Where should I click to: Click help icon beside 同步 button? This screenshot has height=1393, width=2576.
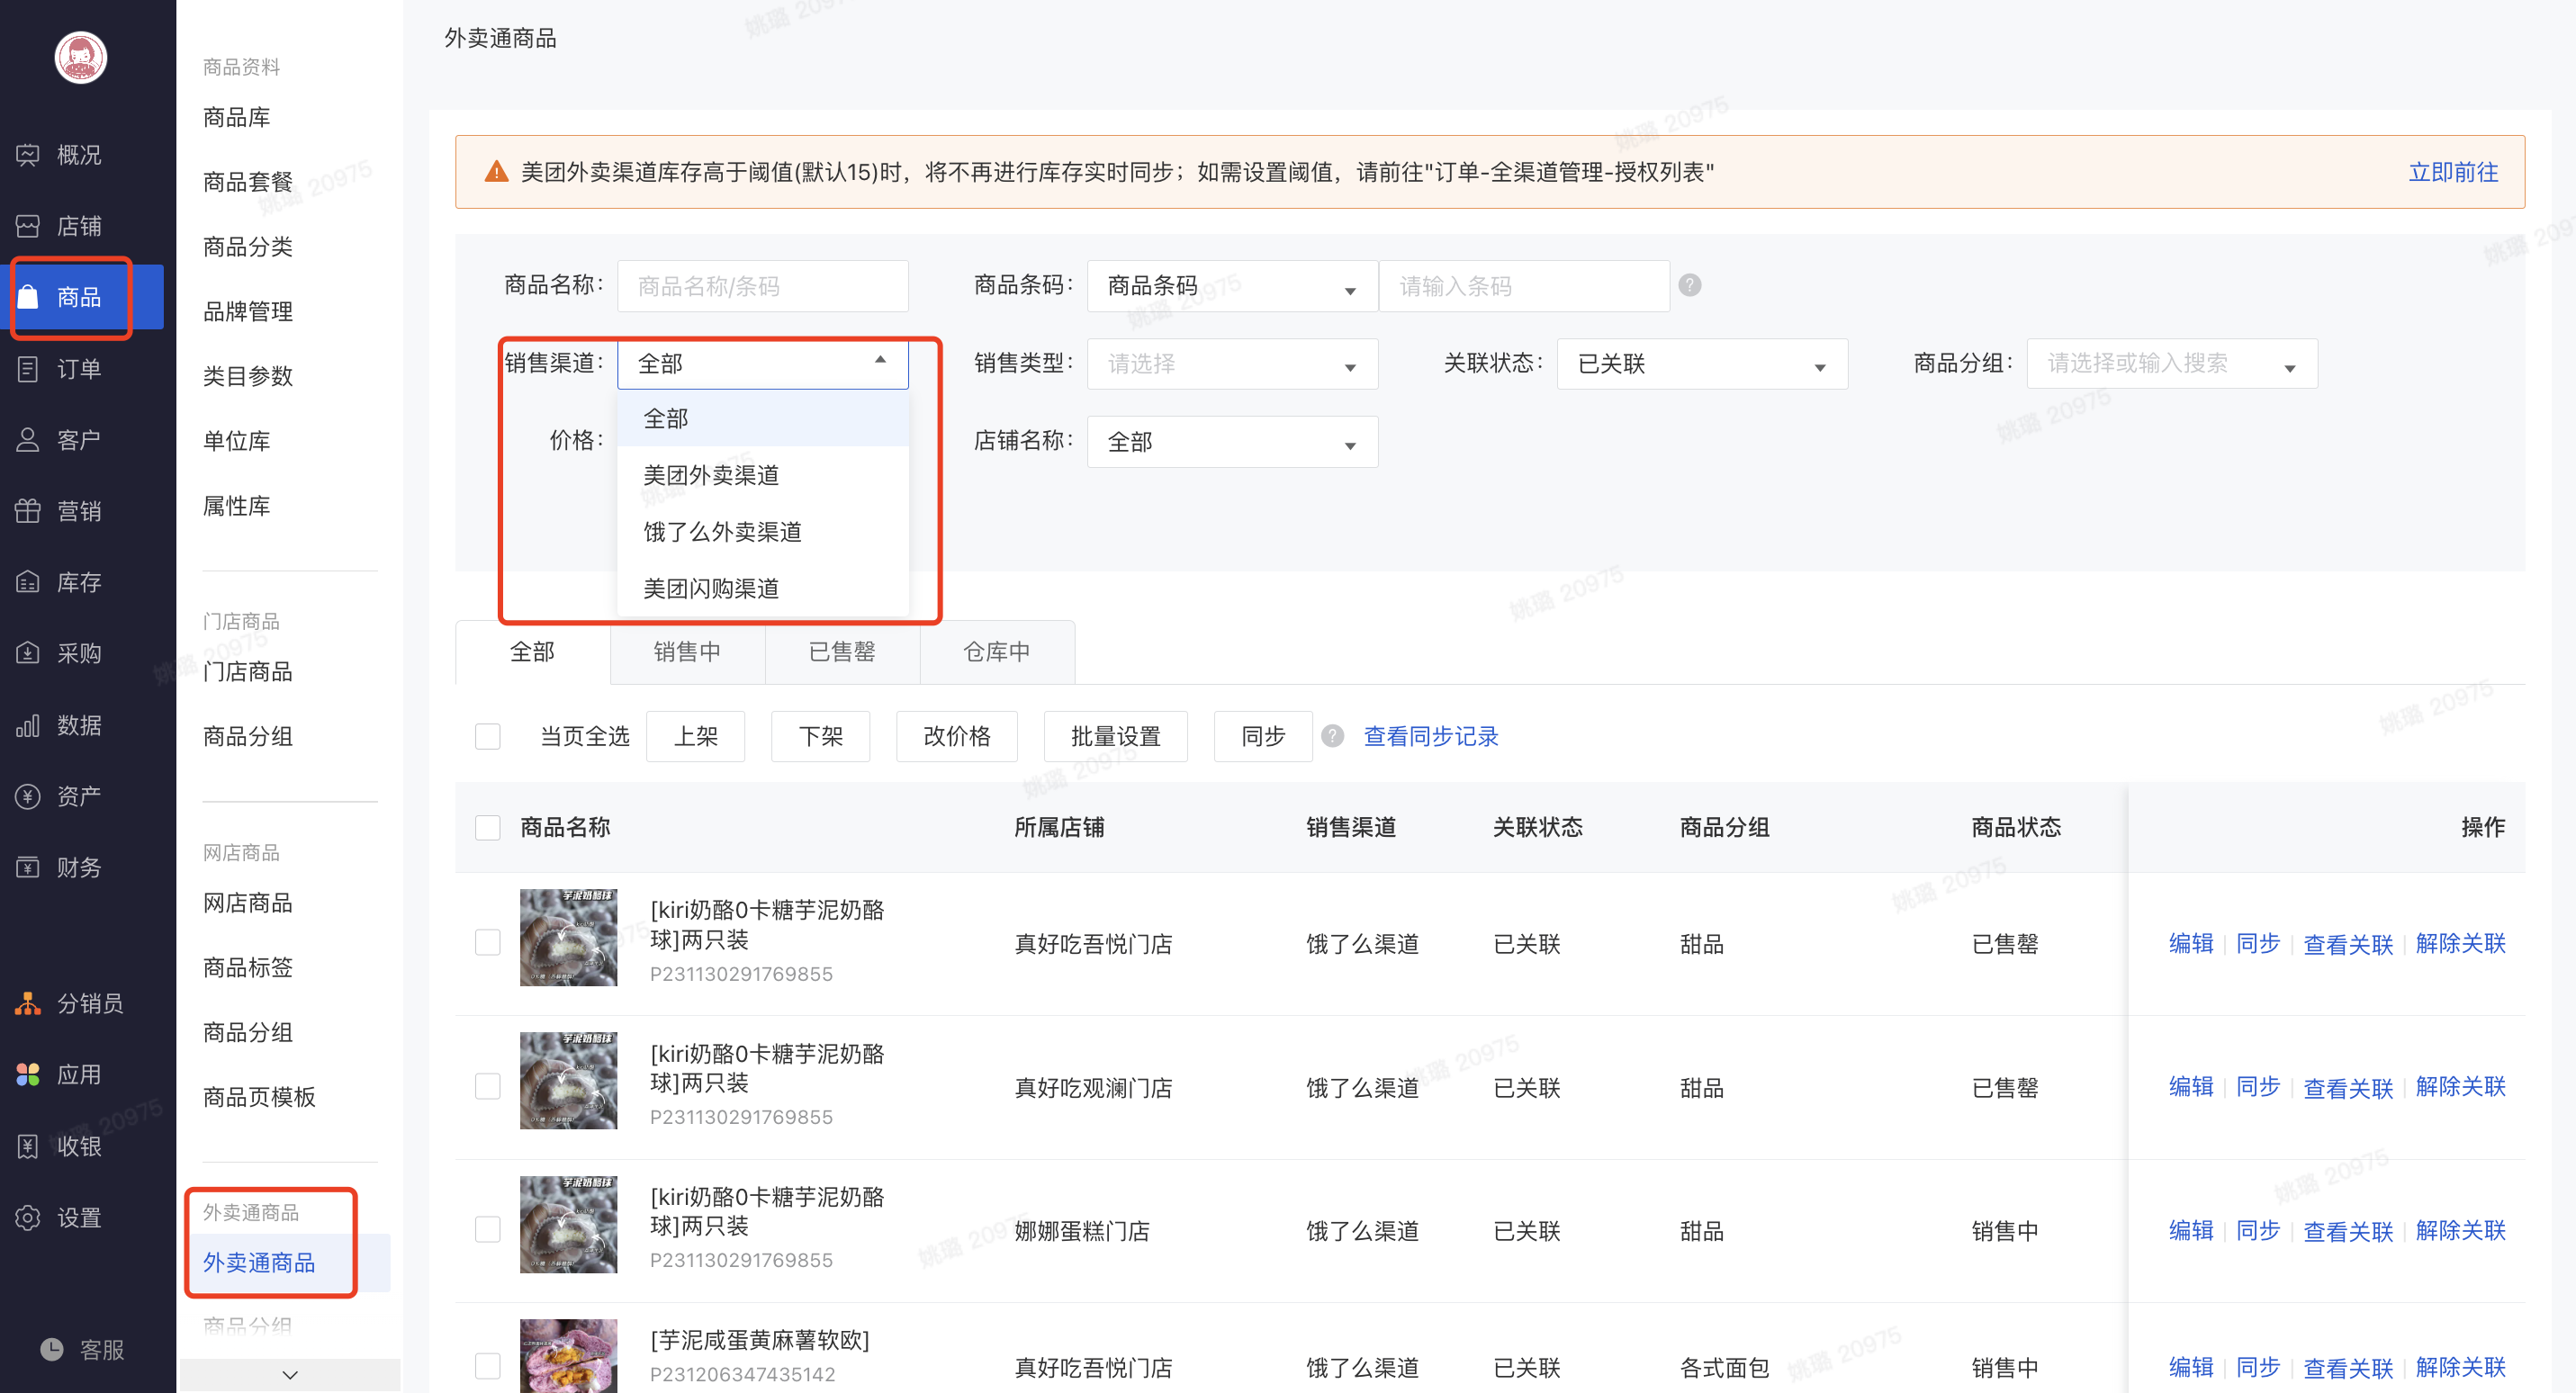coord(1332,736)
